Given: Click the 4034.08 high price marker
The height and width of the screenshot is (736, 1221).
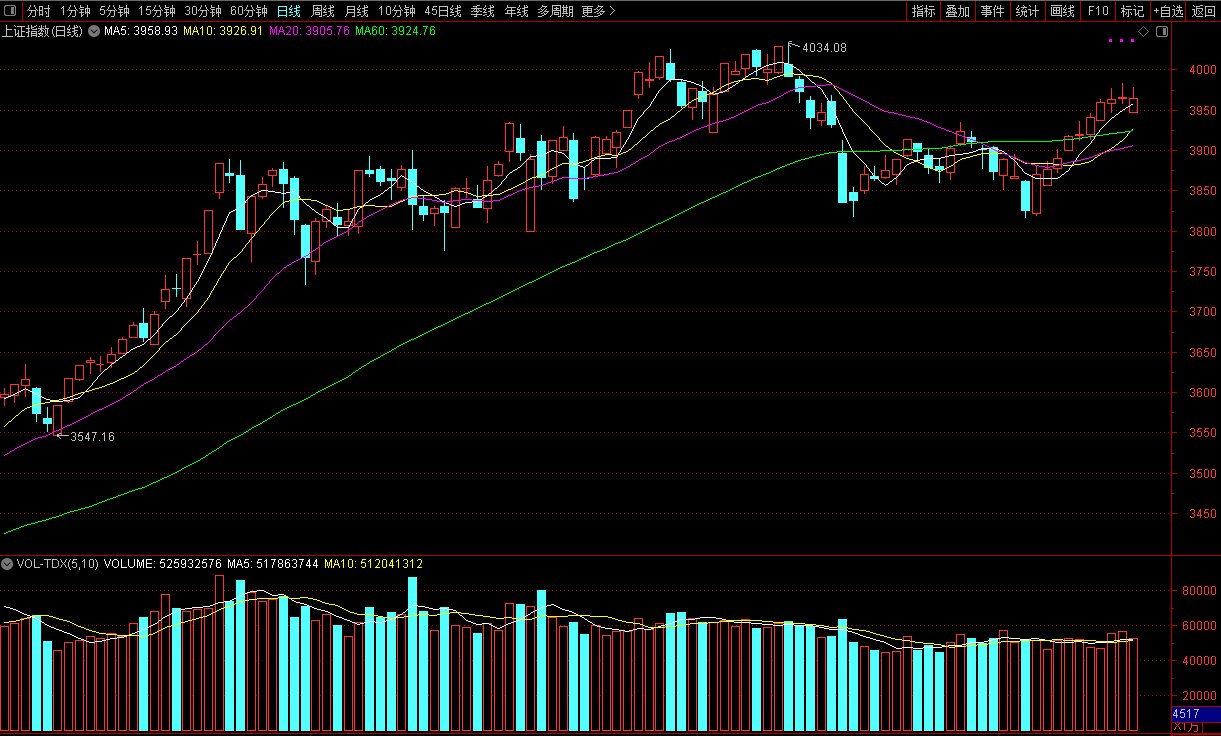Looking at the screenshot, I should [825, 47].
